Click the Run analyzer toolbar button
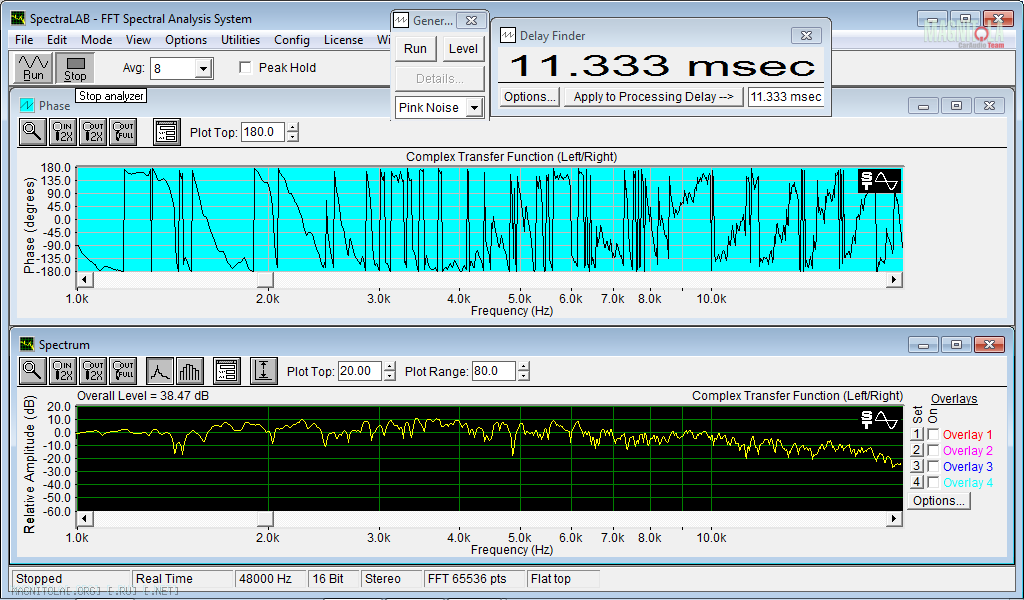1024x600 pixels. click(33, 68)
